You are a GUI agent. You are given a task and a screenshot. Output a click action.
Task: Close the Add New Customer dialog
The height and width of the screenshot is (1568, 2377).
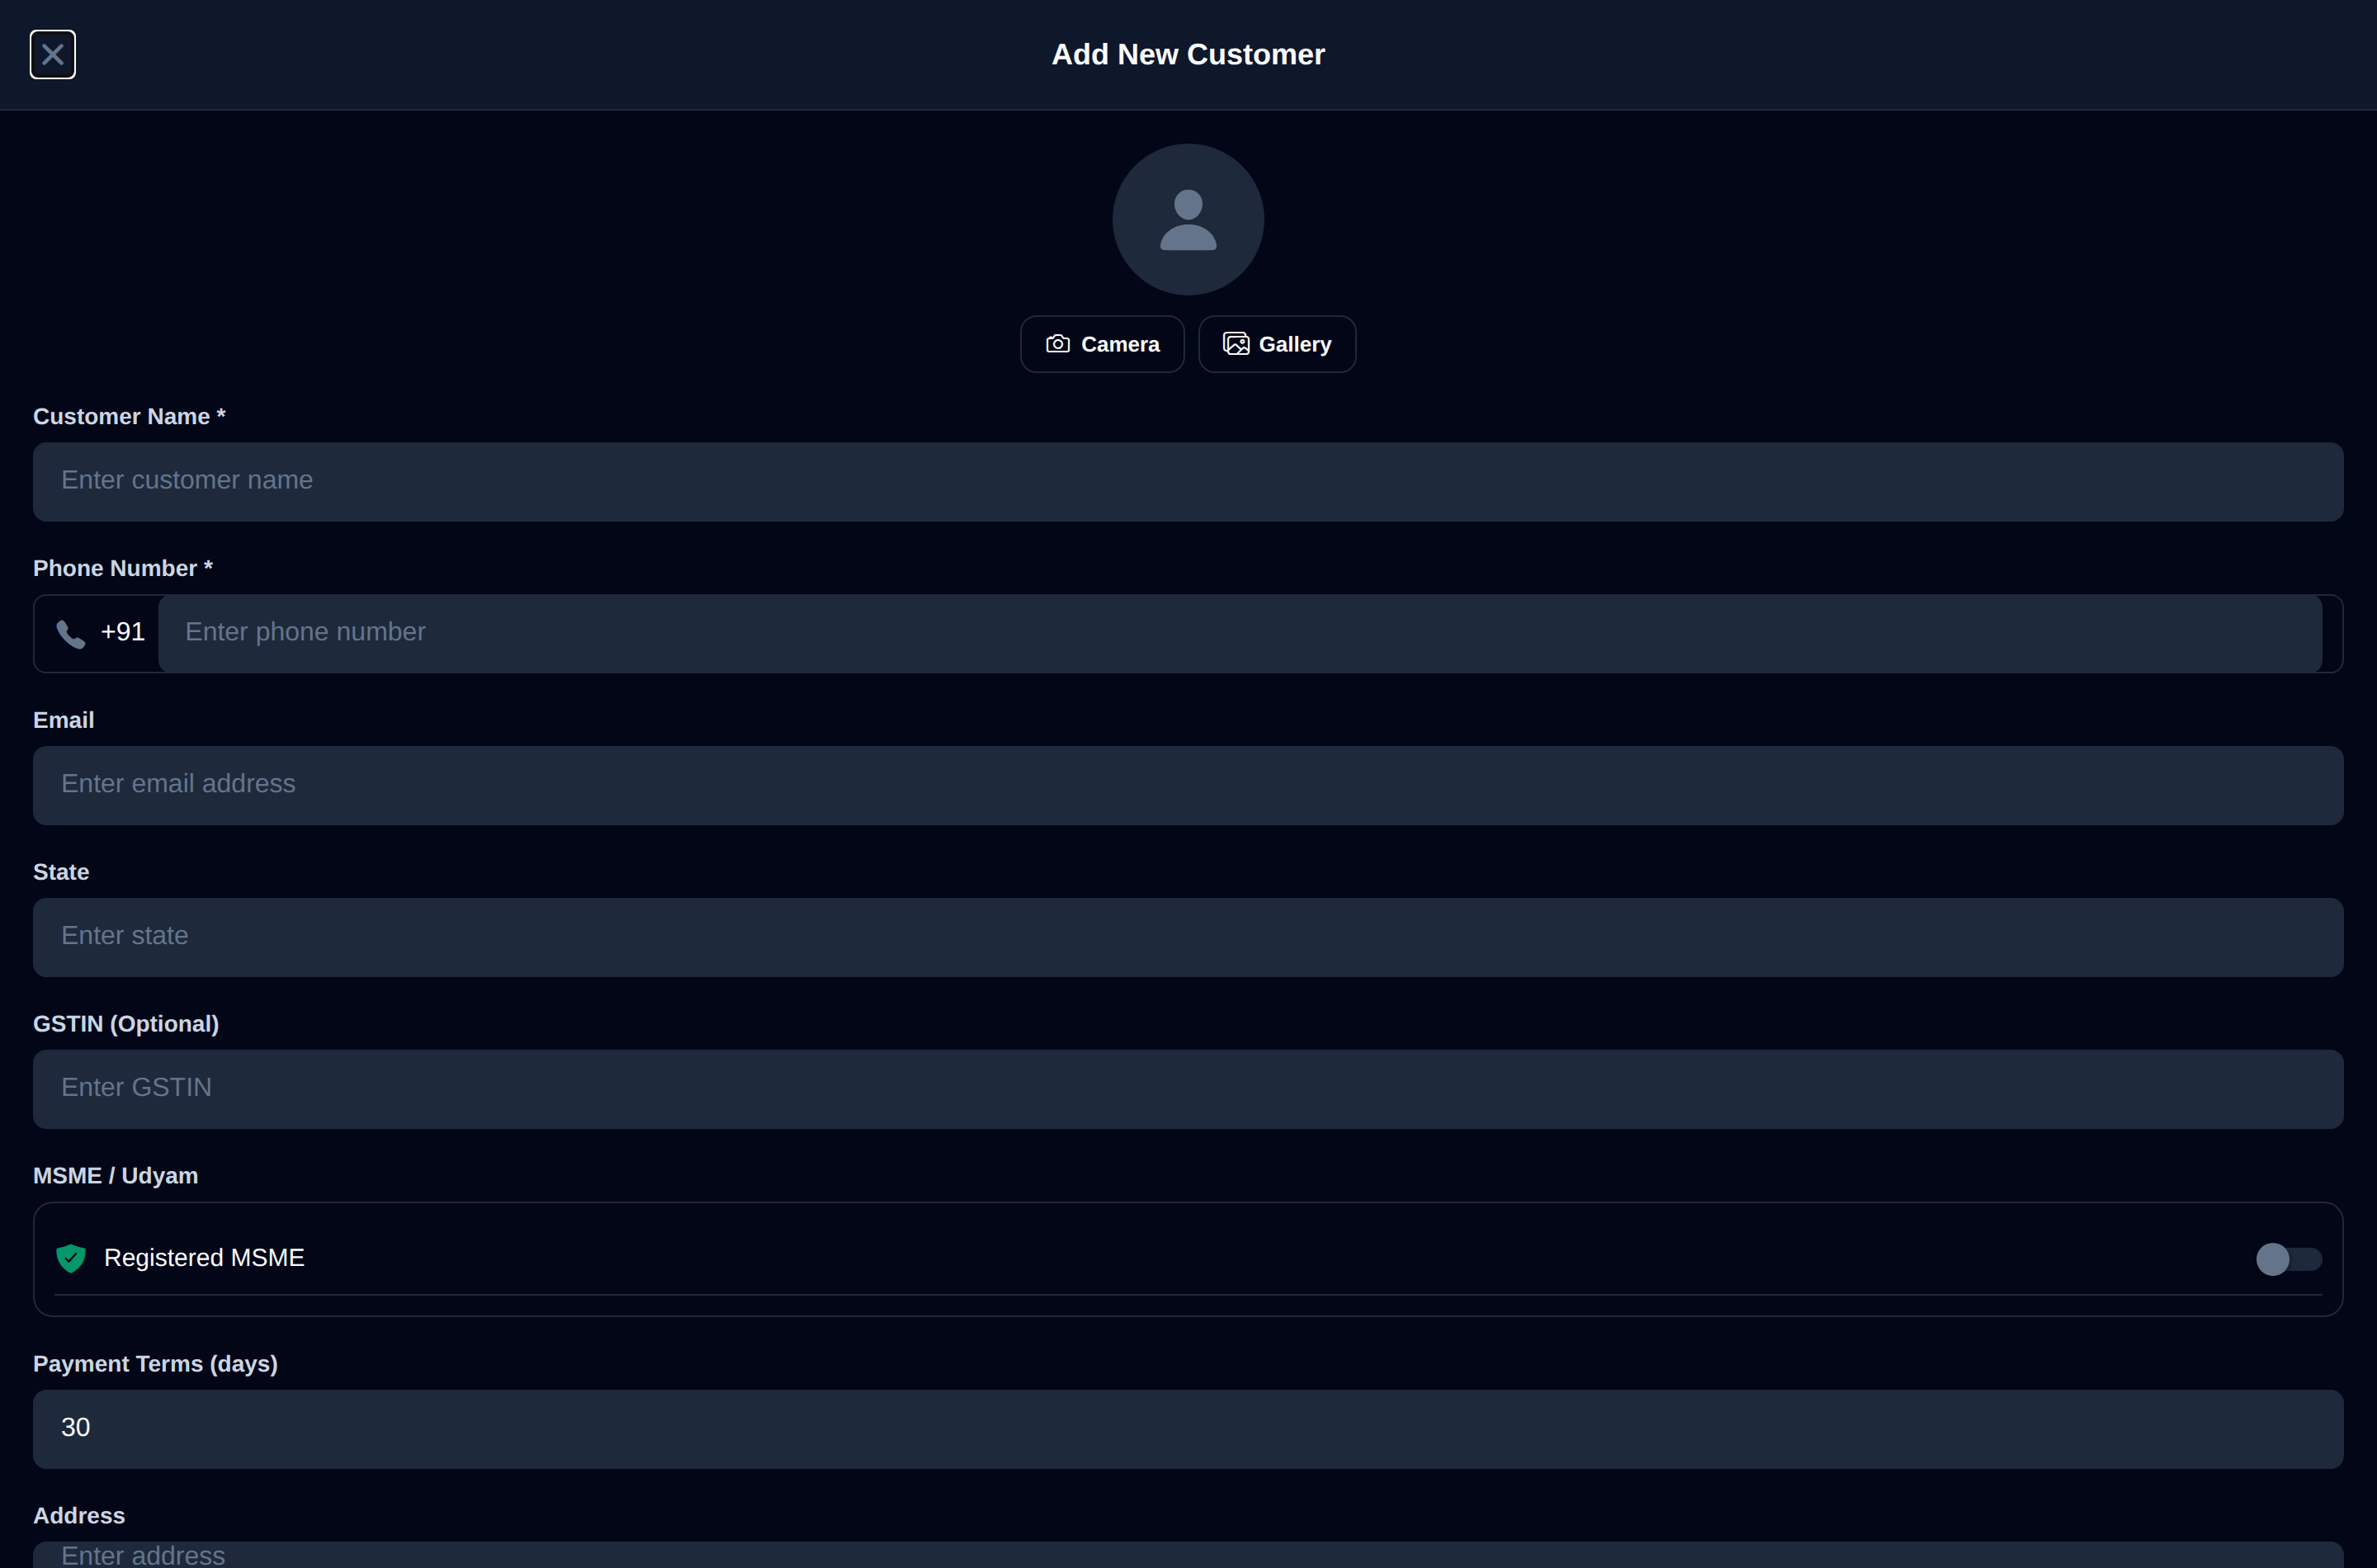click(53, 54)
